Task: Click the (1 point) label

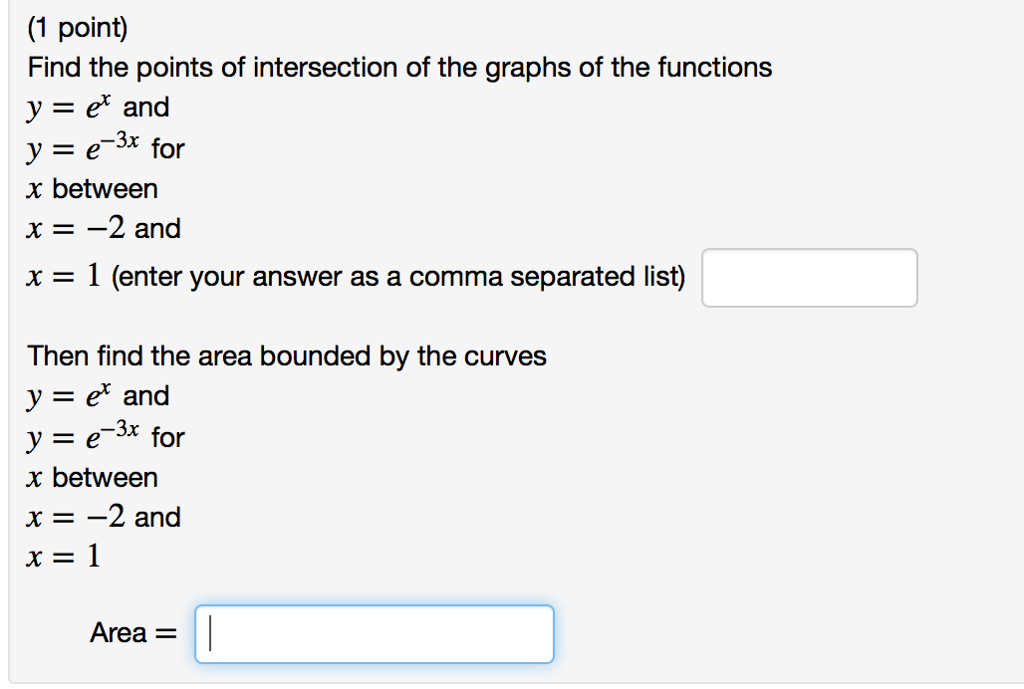Action: point(78,26)
